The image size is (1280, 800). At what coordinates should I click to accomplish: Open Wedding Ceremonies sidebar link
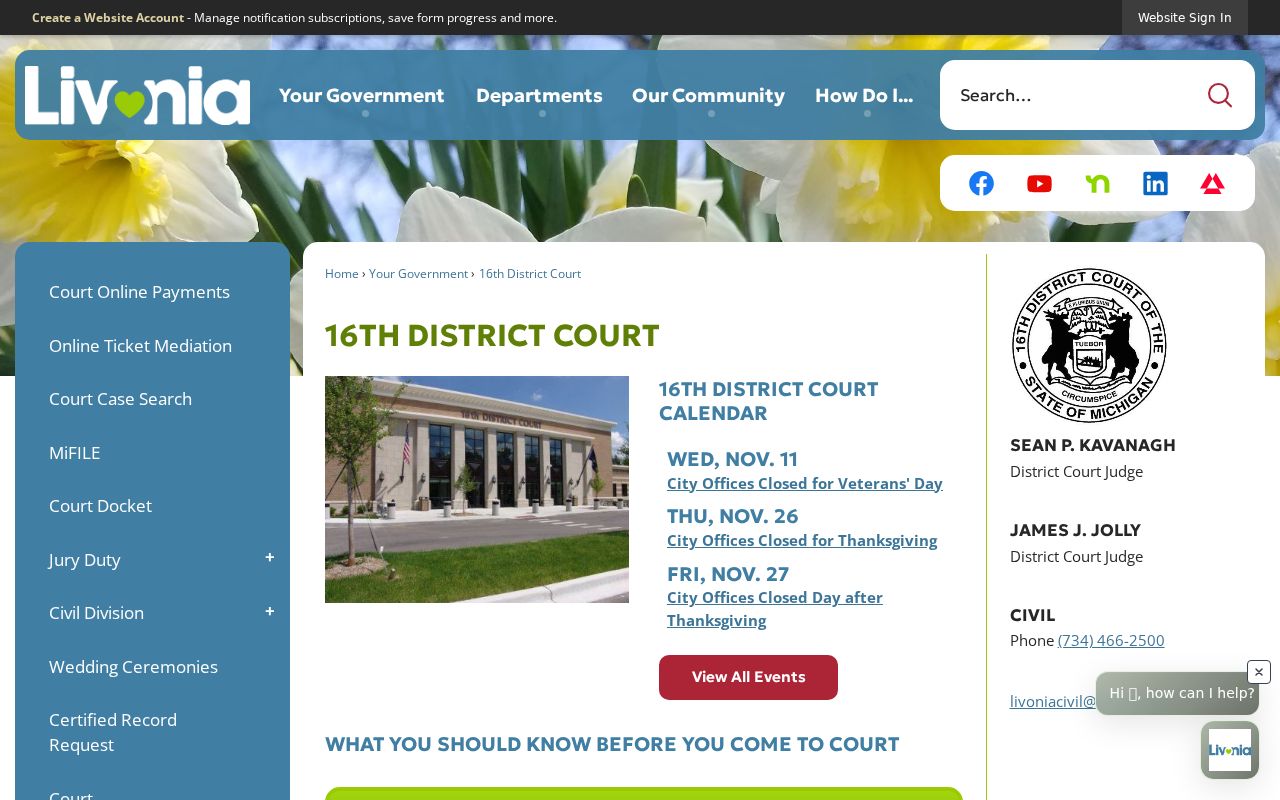[133, 667]
